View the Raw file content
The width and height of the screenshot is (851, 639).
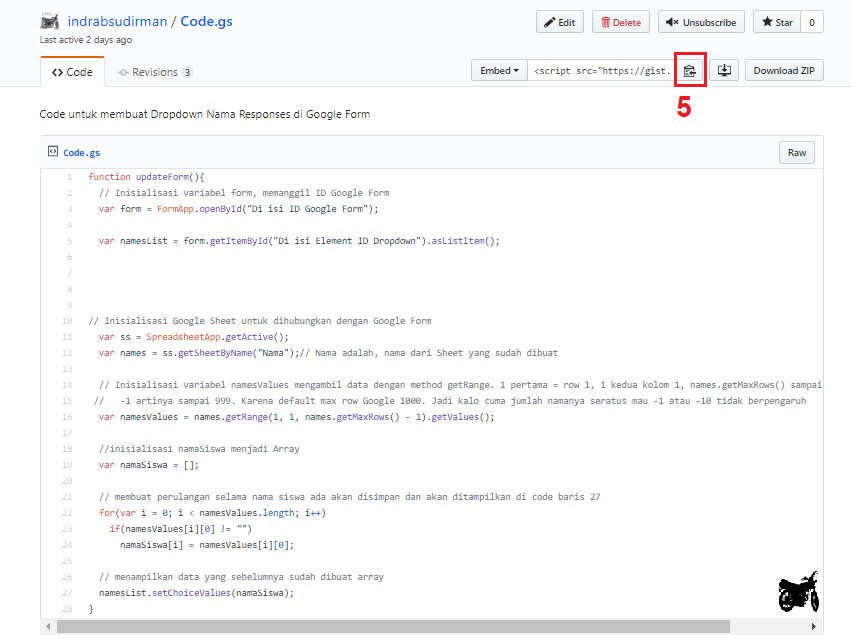[x=796, y=153]
